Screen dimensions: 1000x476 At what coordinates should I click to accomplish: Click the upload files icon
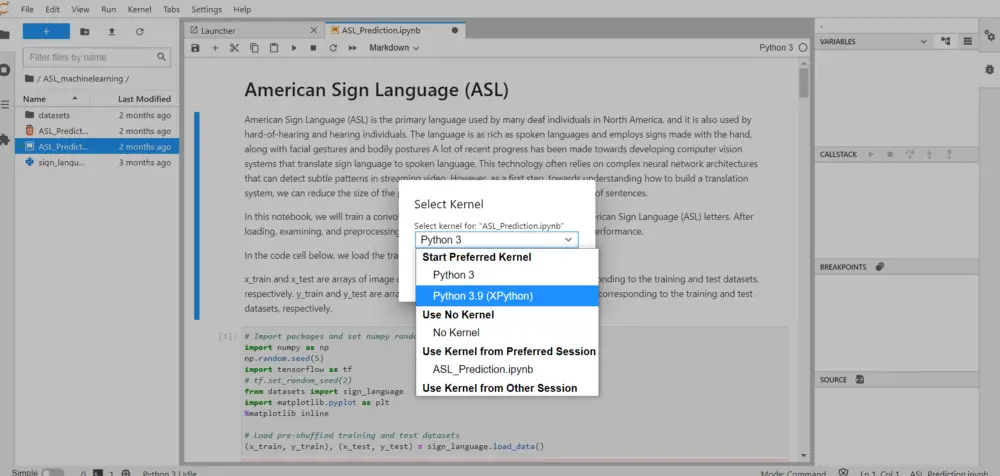click(112, 32)
